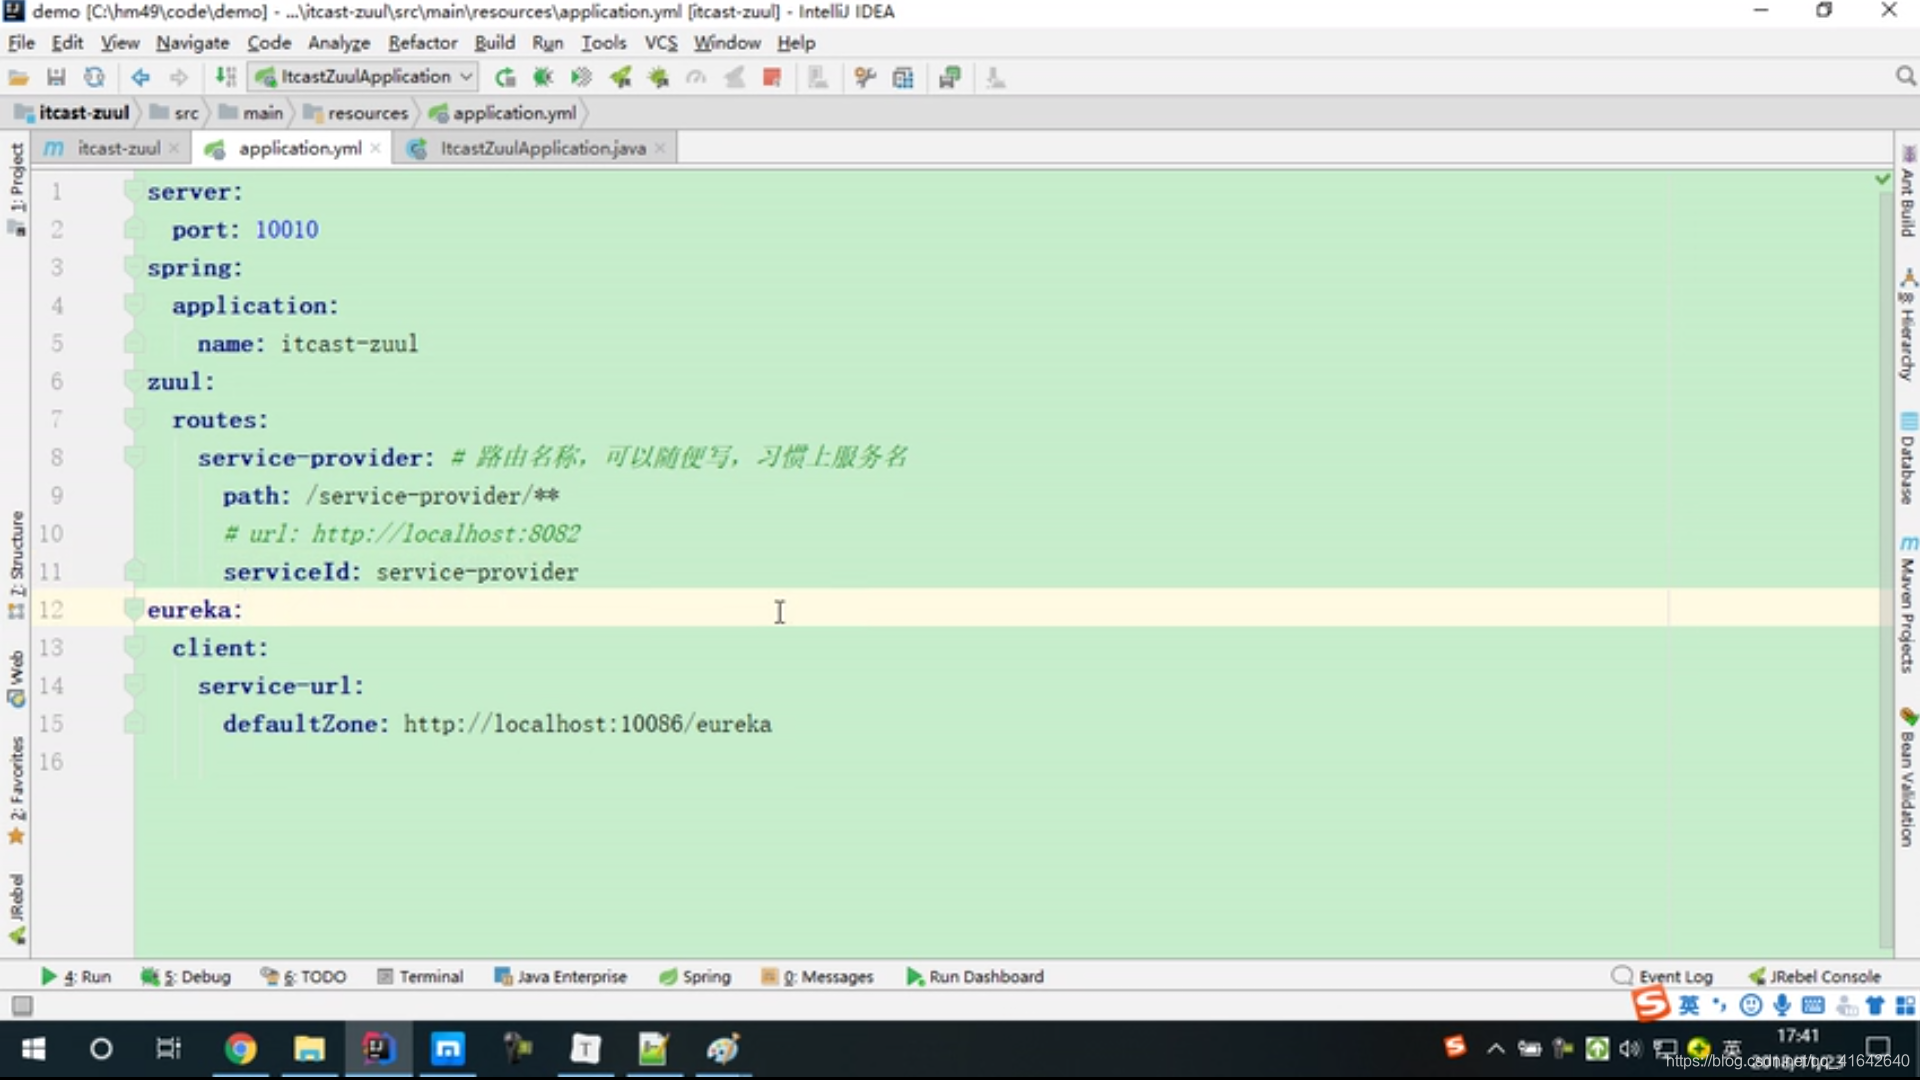The height and width of the screenshot is (1080, 1920).
Task: Open the Run Dashboard tool window
Action: (975, 976)
